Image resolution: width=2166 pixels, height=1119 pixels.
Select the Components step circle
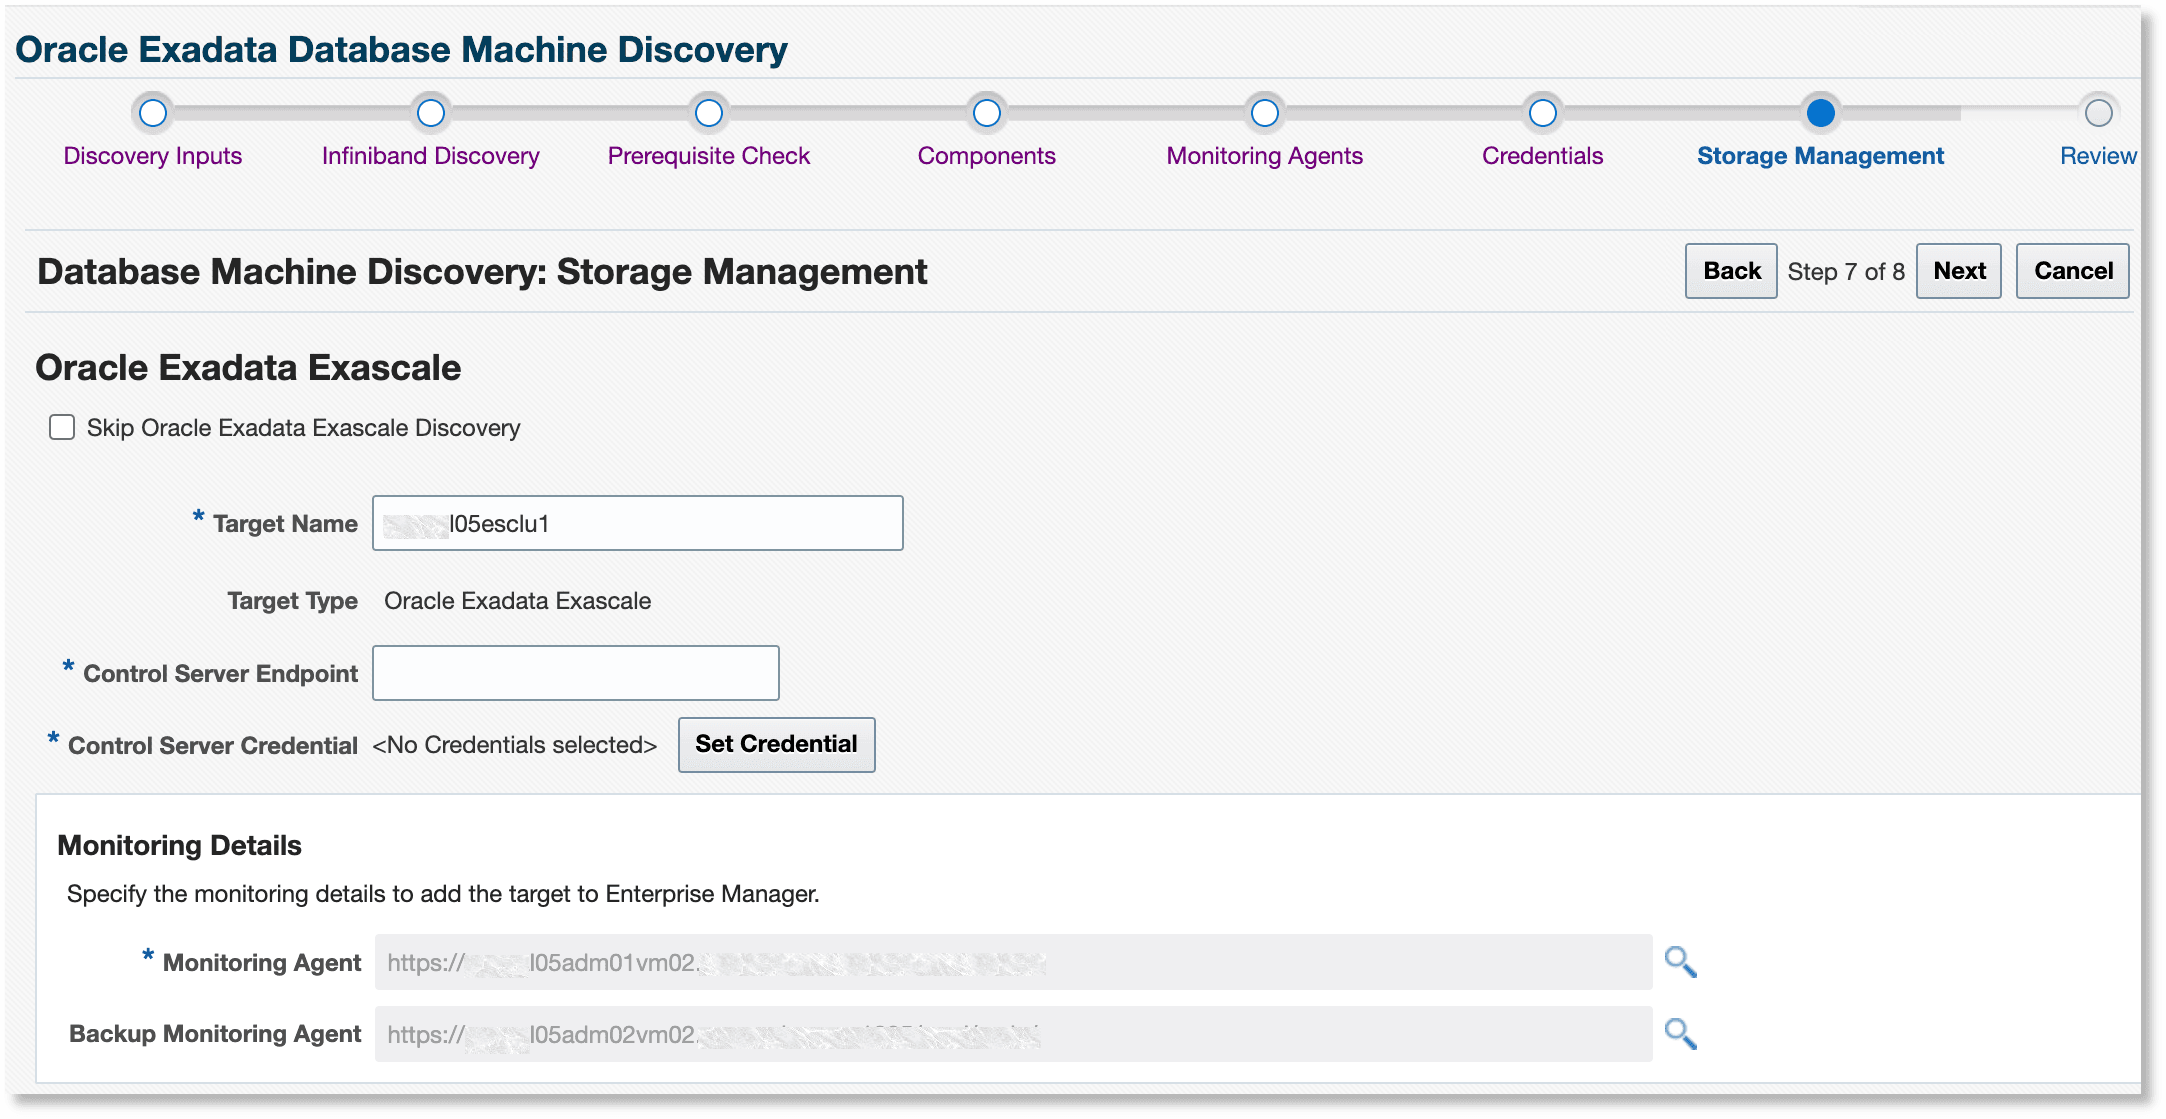pos(986,114)
